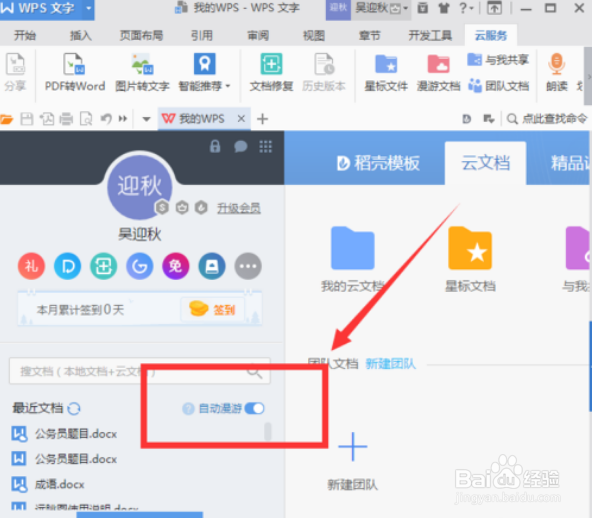Click the 搜文档 search field
The image size is (593, 518).
140,371
